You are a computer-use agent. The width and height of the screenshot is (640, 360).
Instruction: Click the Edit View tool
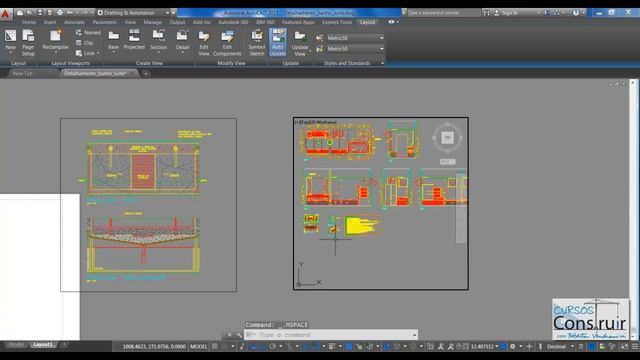point(204,43)
